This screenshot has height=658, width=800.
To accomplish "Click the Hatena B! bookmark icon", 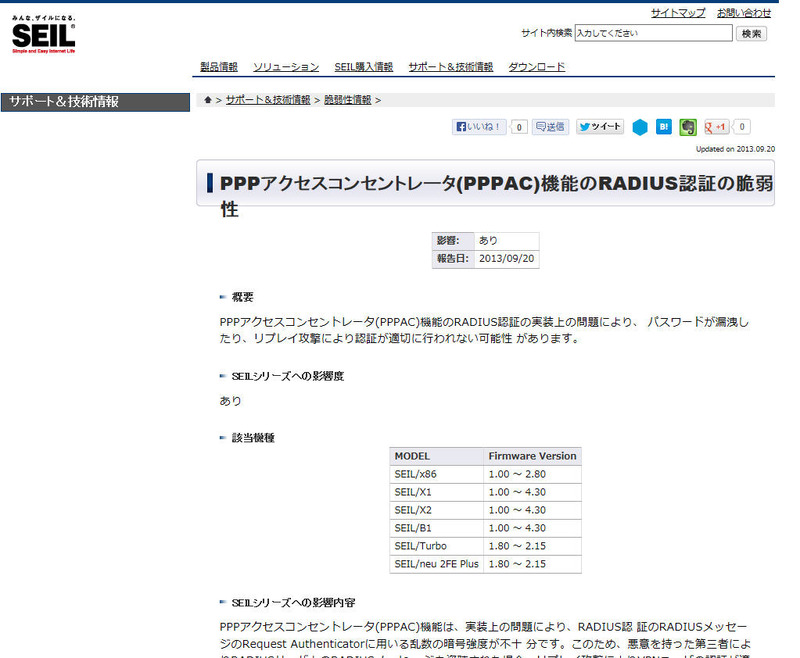I will click(664, 127).
